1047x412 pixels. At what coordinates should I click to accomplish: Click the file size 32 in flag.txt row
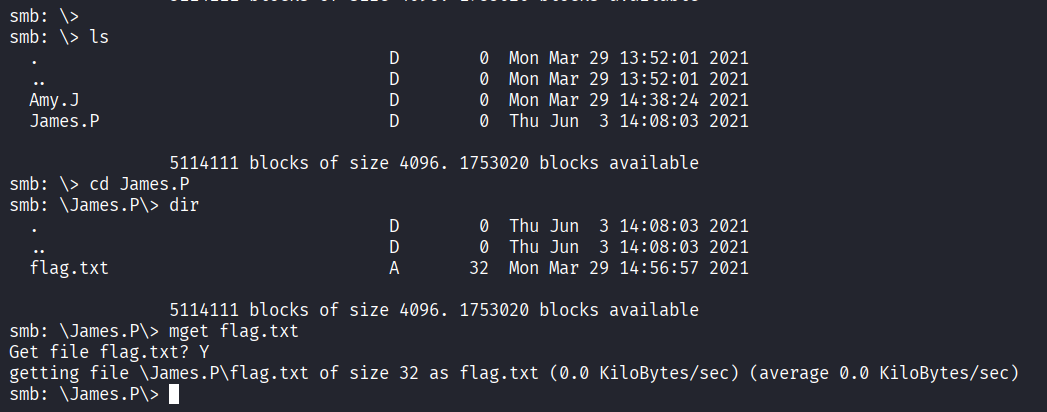coord(478,268)
